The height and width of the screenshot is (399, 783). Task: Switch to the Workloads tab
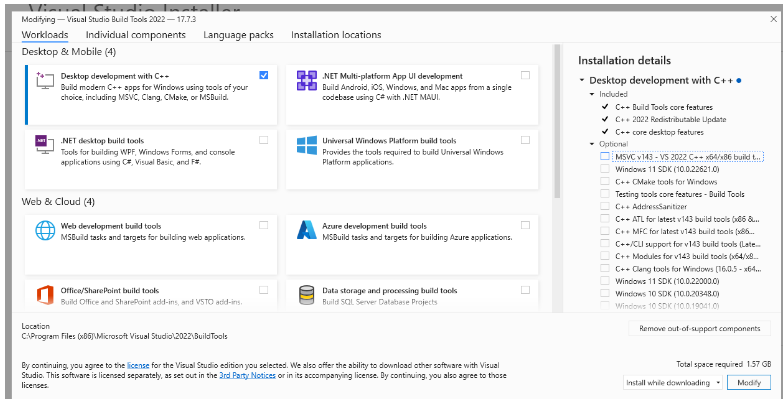[x=45, y=35]
